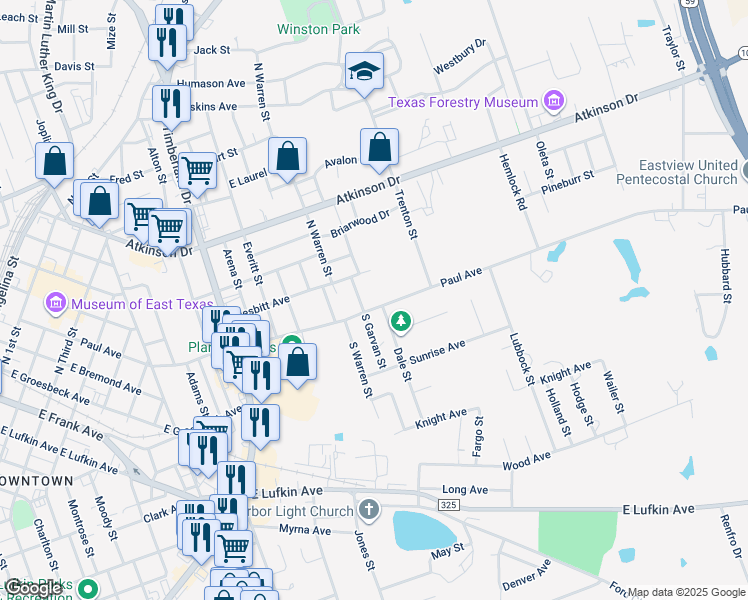This screenshot has height=600, width=748.
Task: Open the restaurant marker next to Humason Ave
Action: [x=171, y=104]
